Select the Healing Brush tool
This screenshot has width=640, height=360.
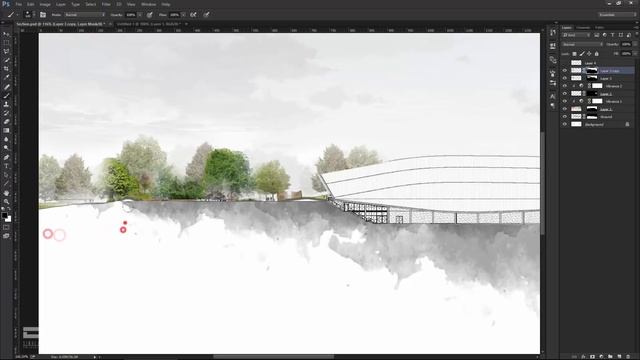6,87
